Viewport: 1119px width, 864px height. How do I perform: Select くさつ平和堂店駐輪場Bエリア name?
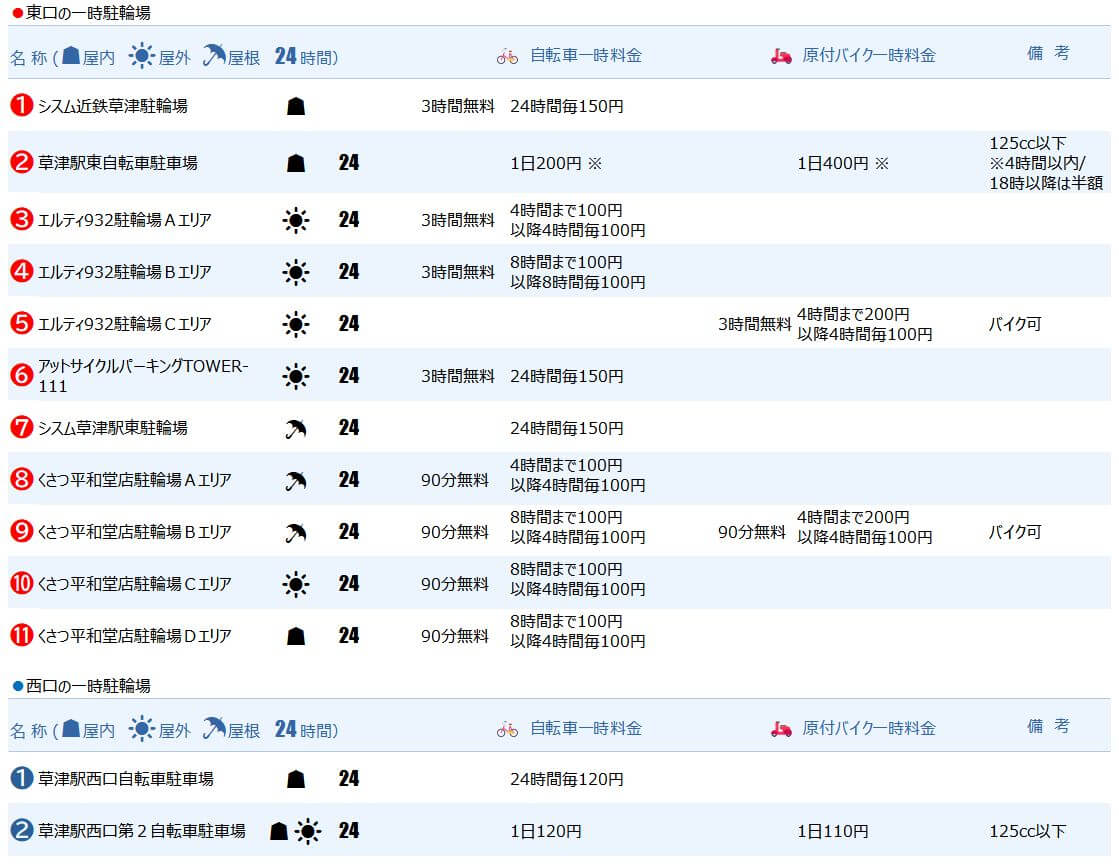point(134,532)
